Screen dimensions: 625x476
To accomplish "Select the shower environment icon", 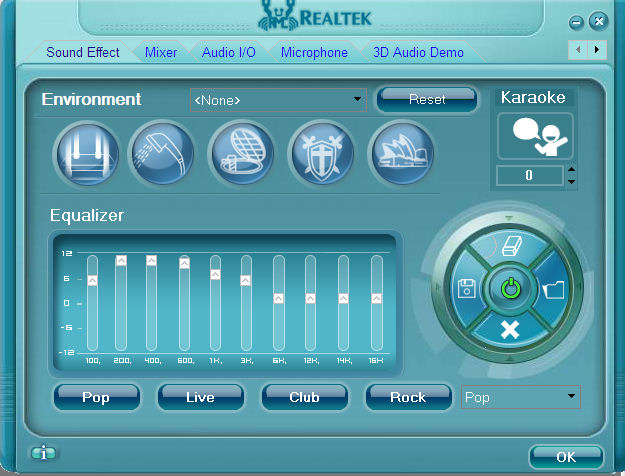I will coord(163,154).
